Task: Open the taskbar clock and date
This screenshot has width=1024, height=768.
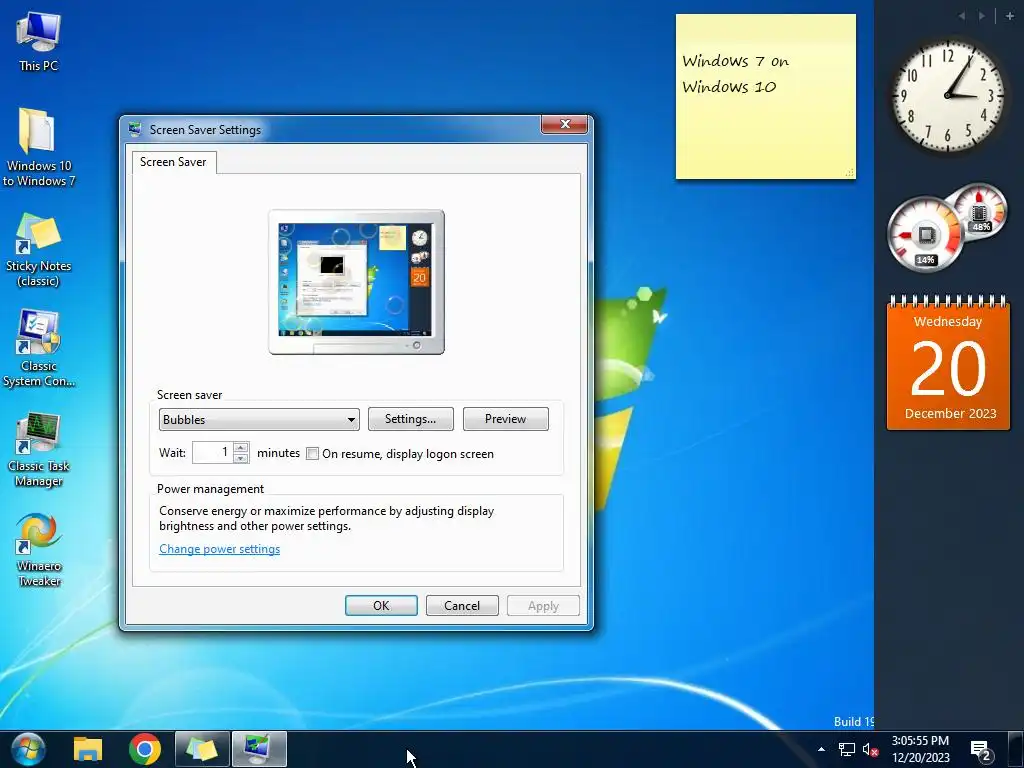Action: click(x=920, y=749)
